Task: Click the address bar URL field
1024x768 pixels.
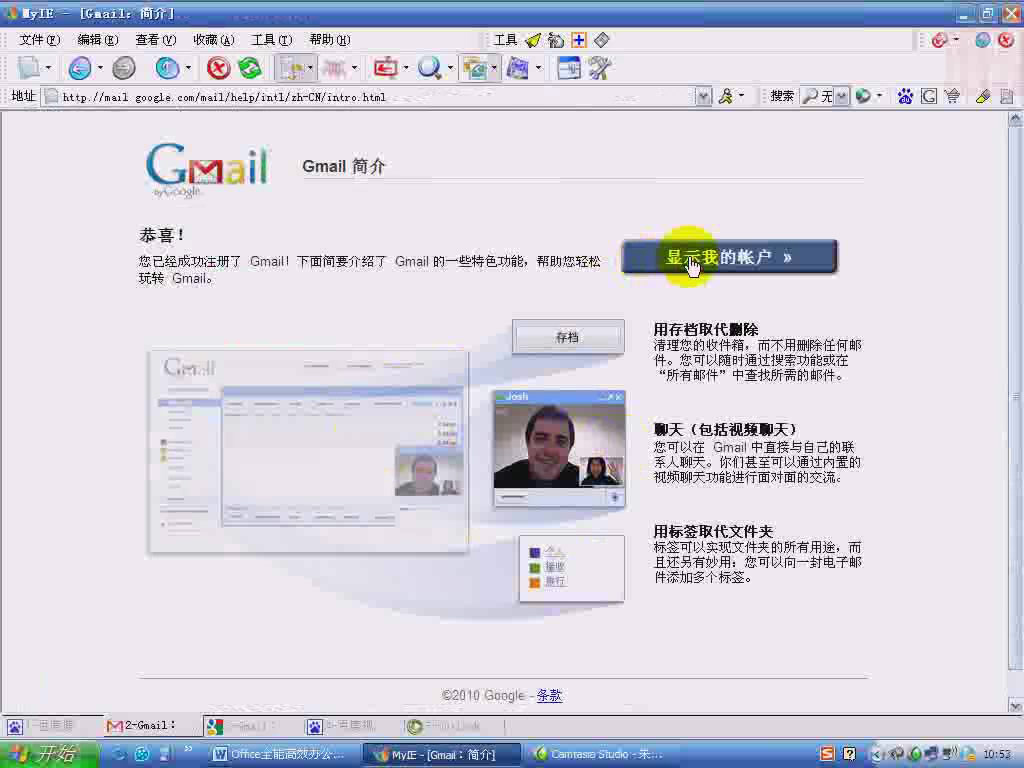Action: 376,97
